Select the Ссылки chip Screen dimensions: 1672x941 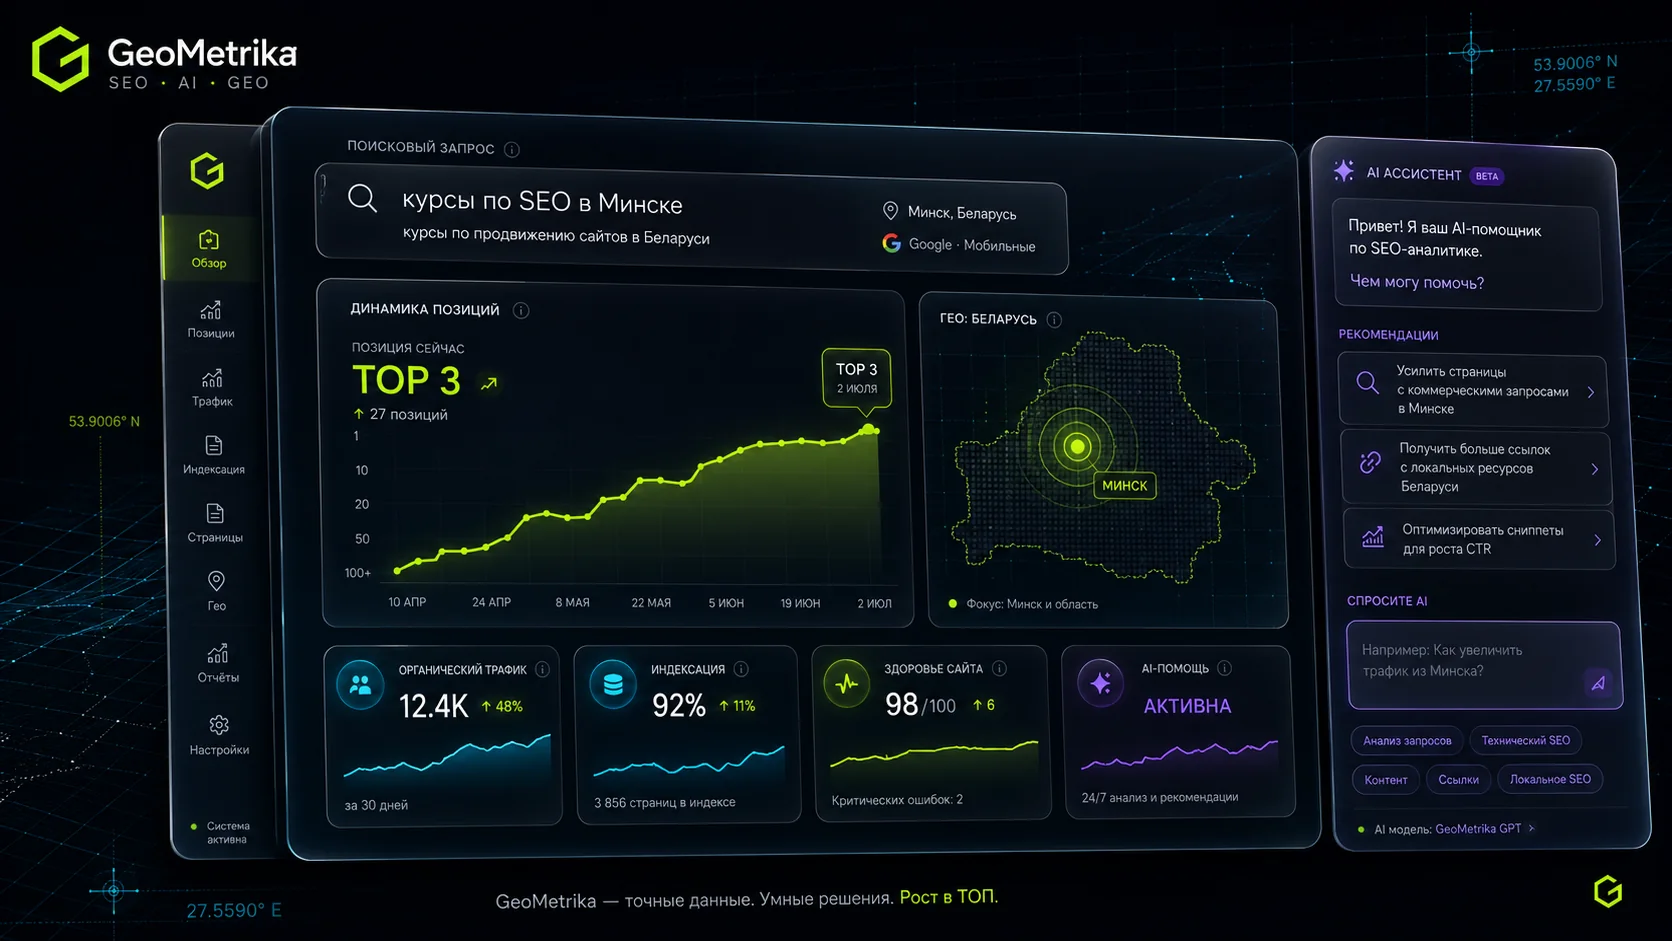(x=1459, y=780)
